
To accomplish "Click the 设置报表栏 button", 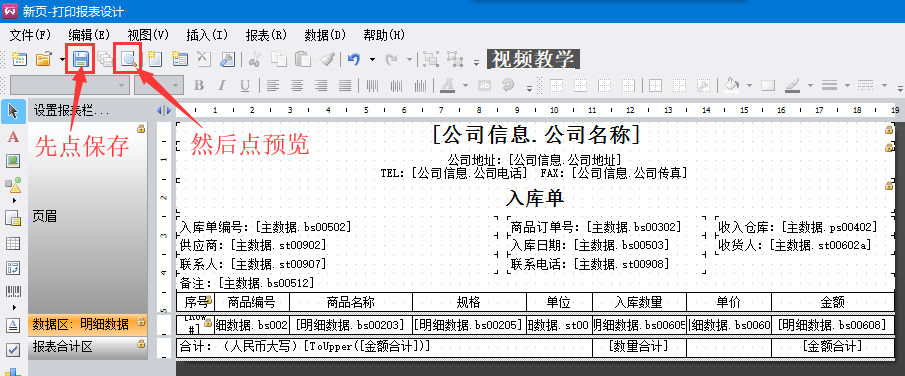I will point(71,110).
